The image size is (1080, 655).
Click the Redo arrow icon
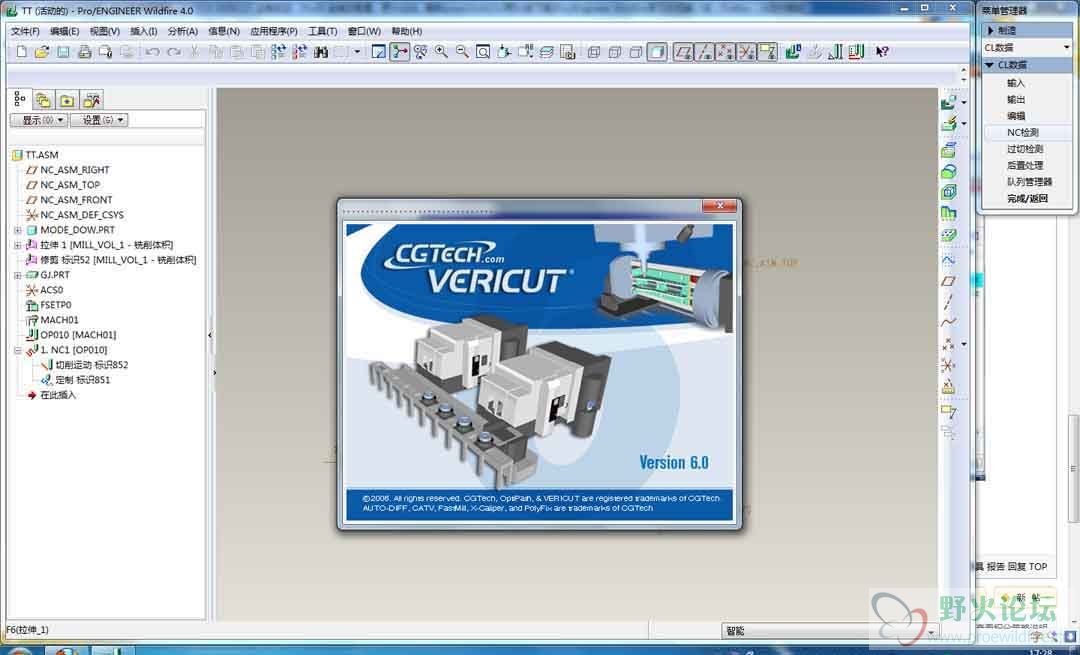[174, 52]
